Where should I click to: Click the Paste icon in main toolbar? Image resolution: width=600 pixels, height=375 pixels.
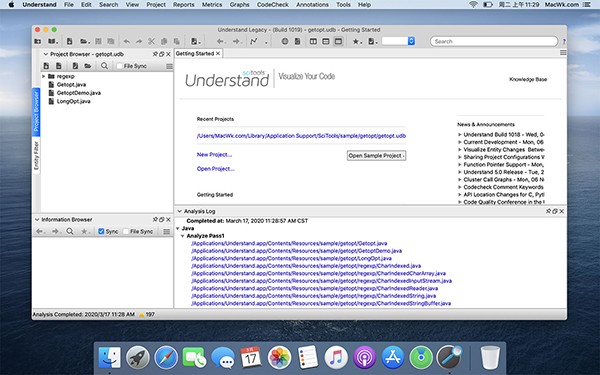pyautogui.click(x=176, y=41)
